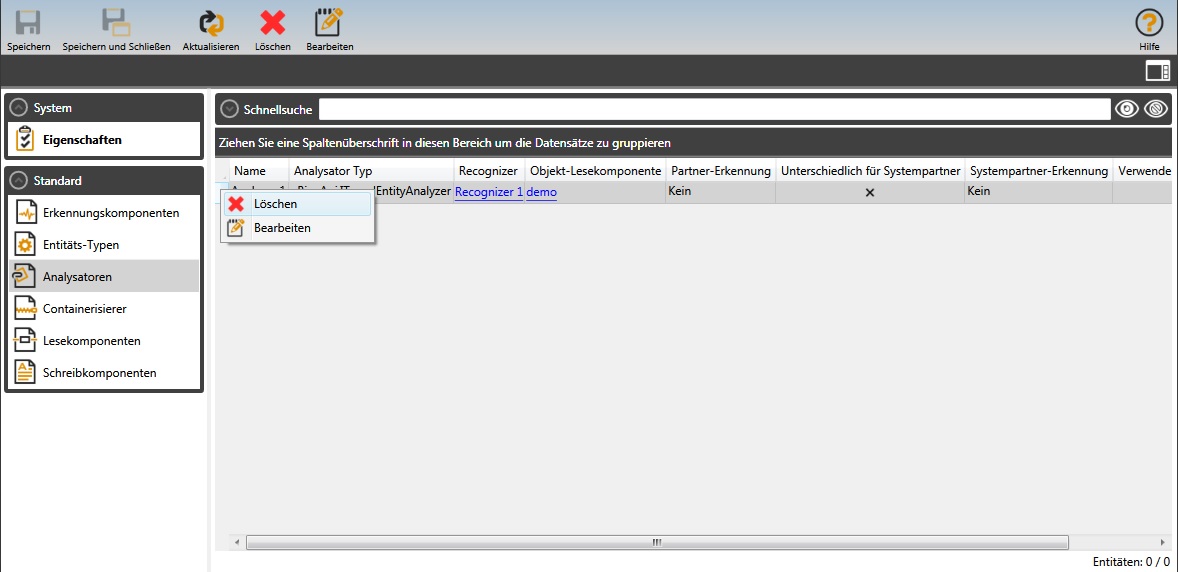Click the horizontal scrollbar thumb
This screenshot has height=572, width=1178.
pyautogui.click(x=656, y=542)
